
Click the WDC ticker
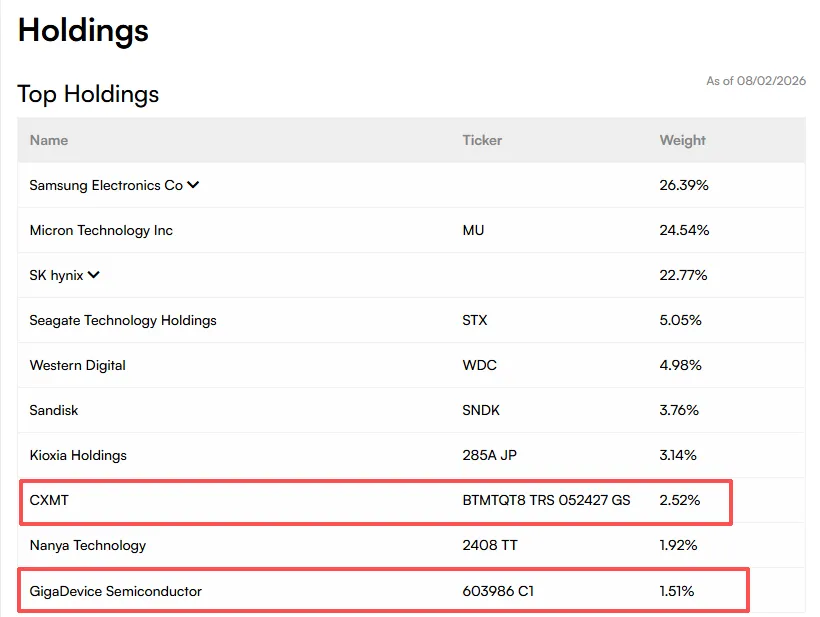click(x=479, y=365)
